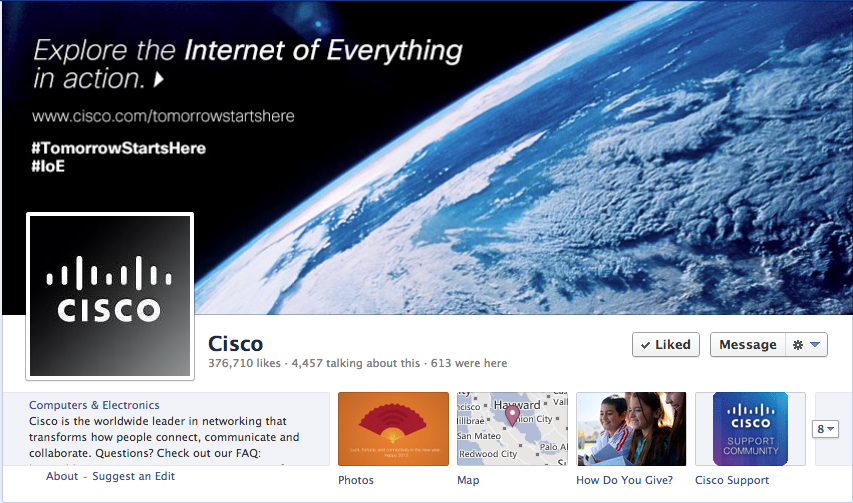Click the checkmark in the Liked button

click(x=645, y=345)
